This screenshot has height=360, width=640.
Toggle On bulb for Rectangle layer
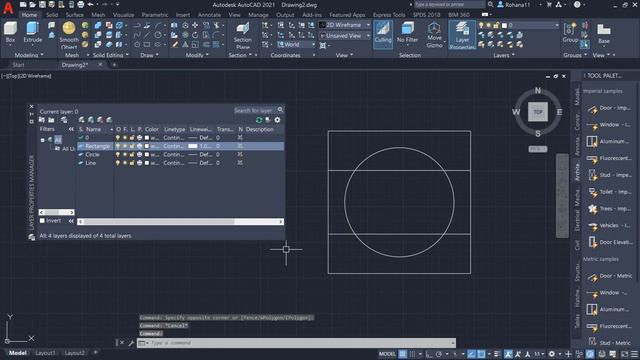click(118, 146)
